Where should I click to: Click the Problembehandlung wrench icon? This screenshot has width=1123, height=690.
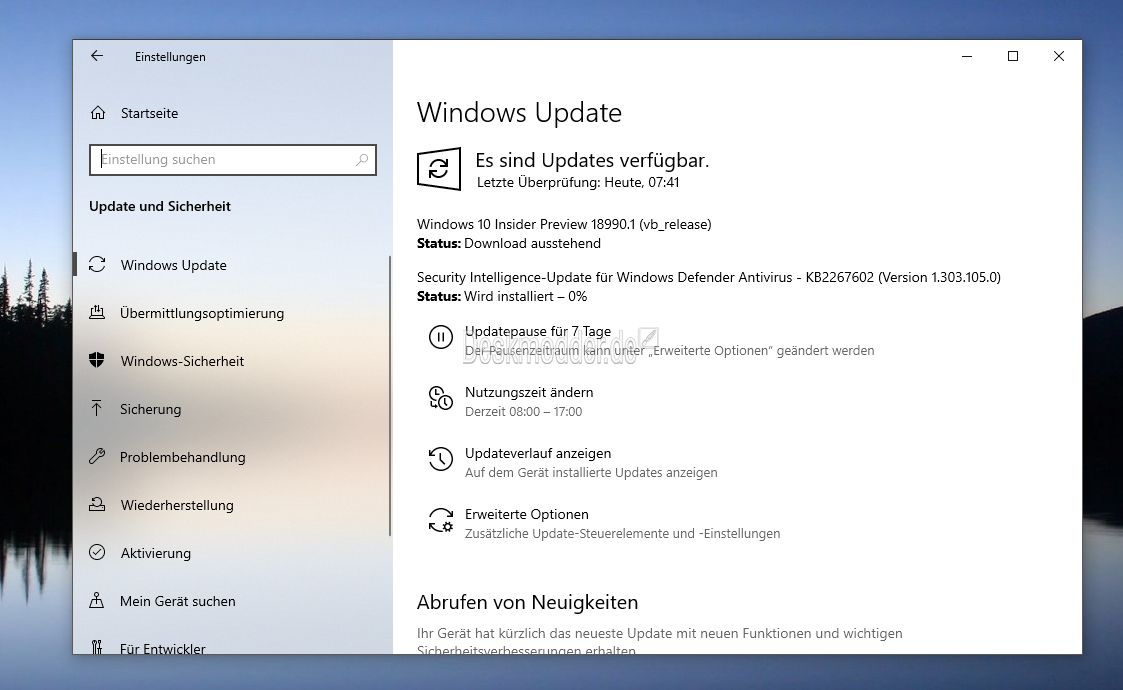pyautogui.click(x=97, y=456)
